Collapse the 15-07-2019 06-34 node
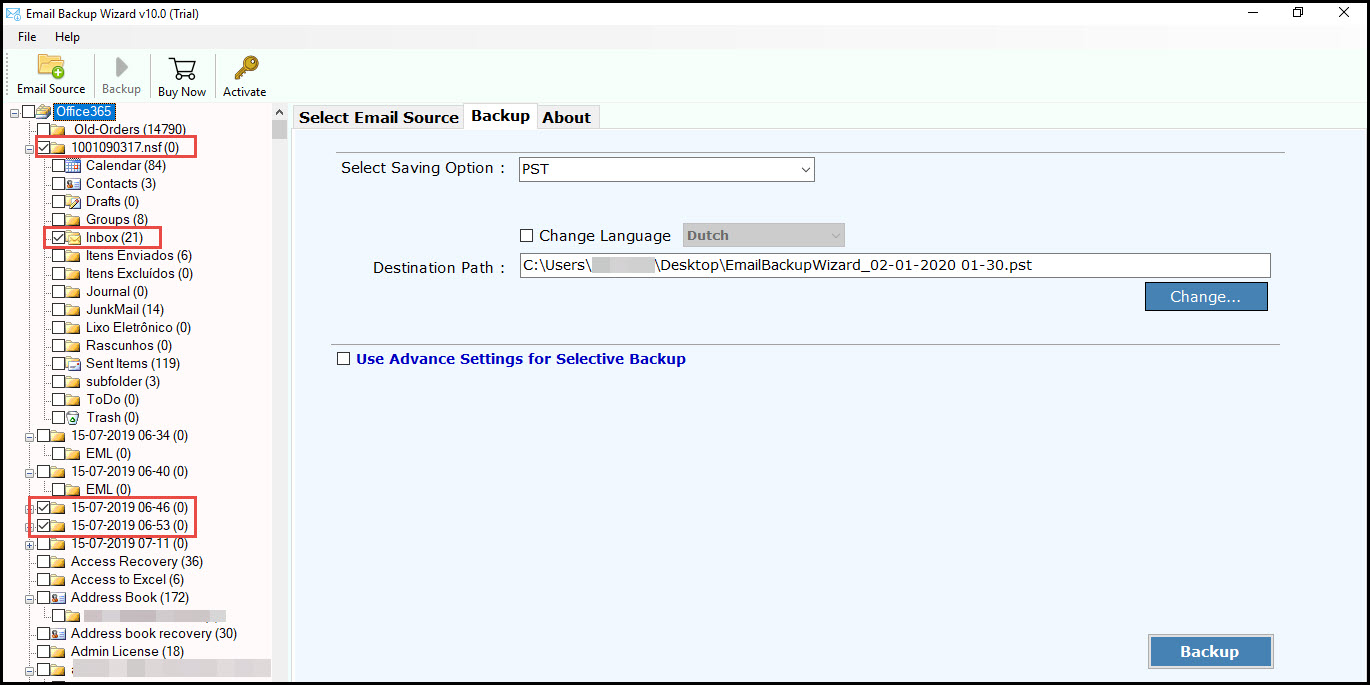1370x685 pixels. click(29, 436)
